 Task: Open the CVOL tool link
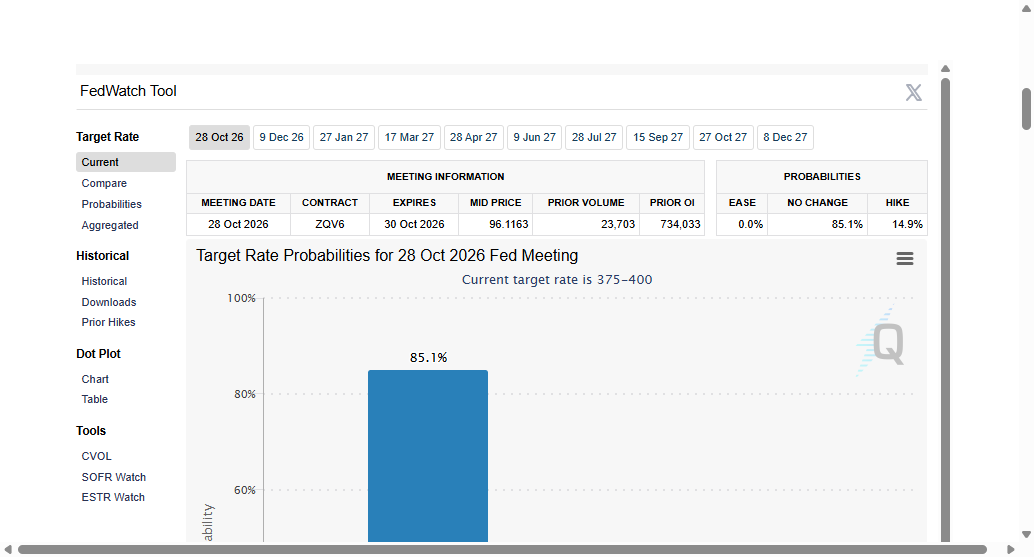click(x=96, y=456)
